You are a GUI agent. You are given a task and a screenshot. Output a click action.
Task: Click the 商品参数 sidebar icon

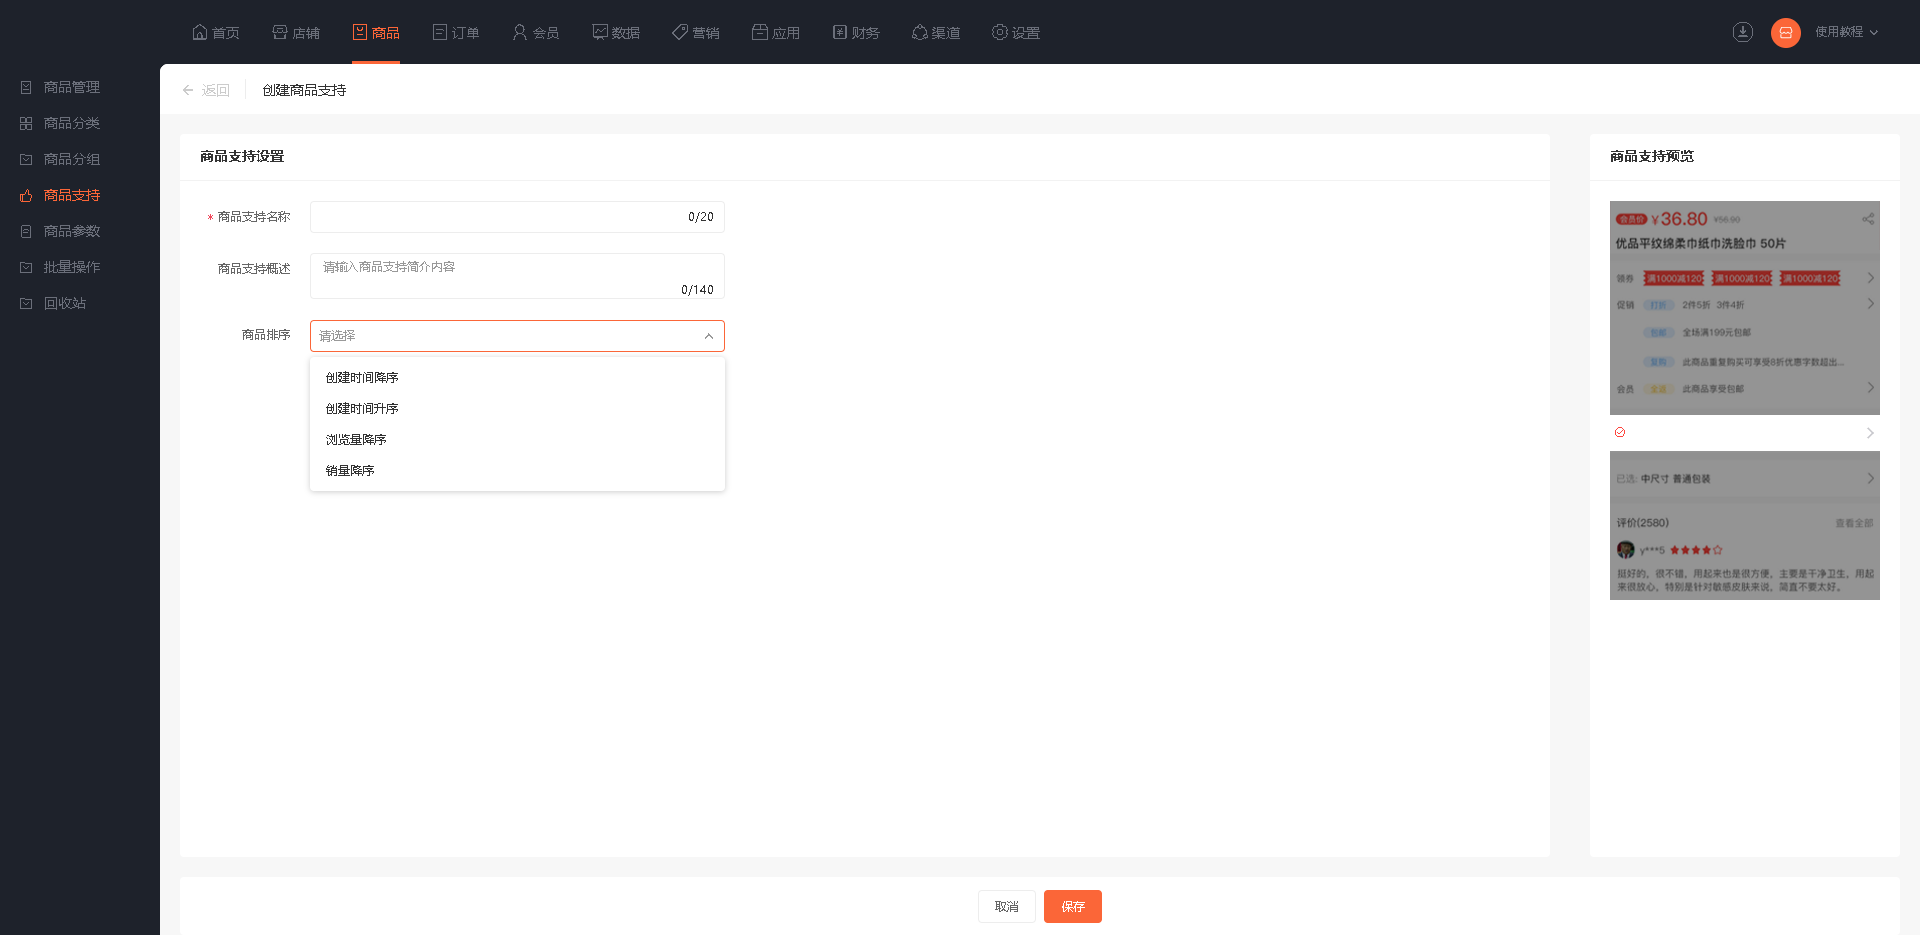26,231
